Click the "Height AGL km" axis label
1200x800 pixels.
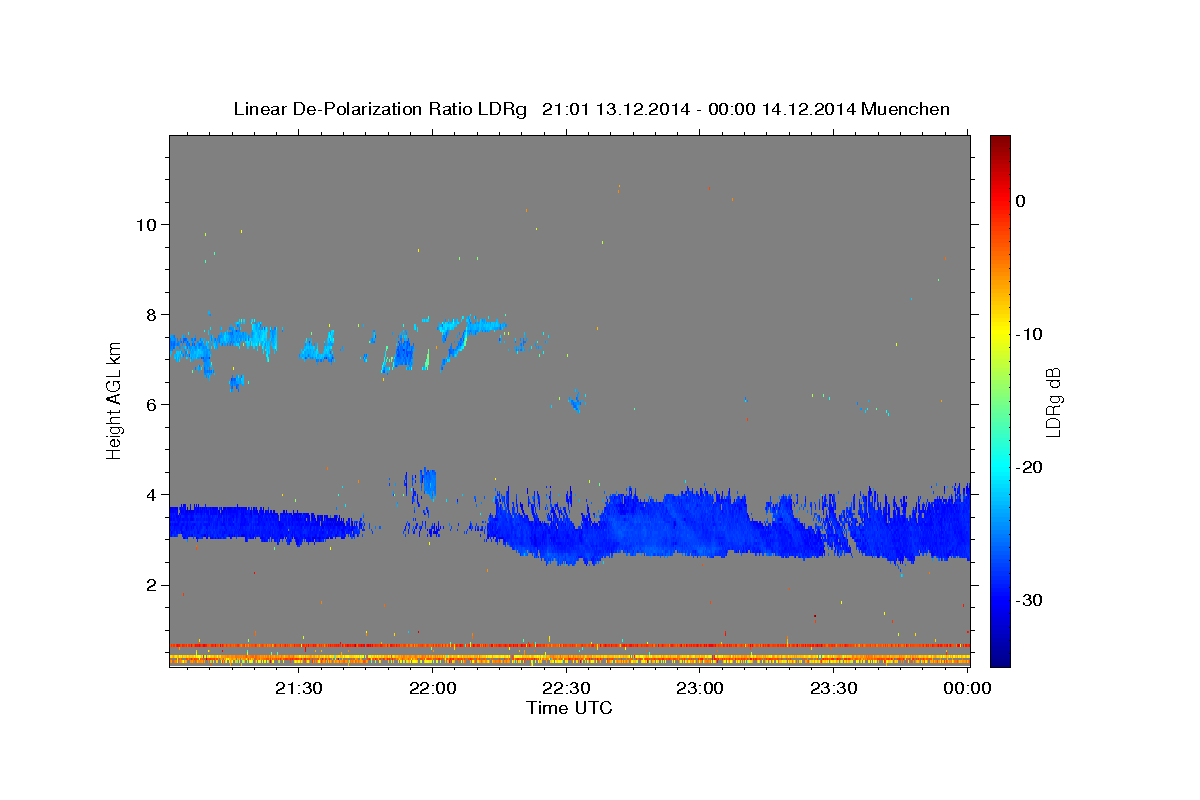(x=114, y=401)
